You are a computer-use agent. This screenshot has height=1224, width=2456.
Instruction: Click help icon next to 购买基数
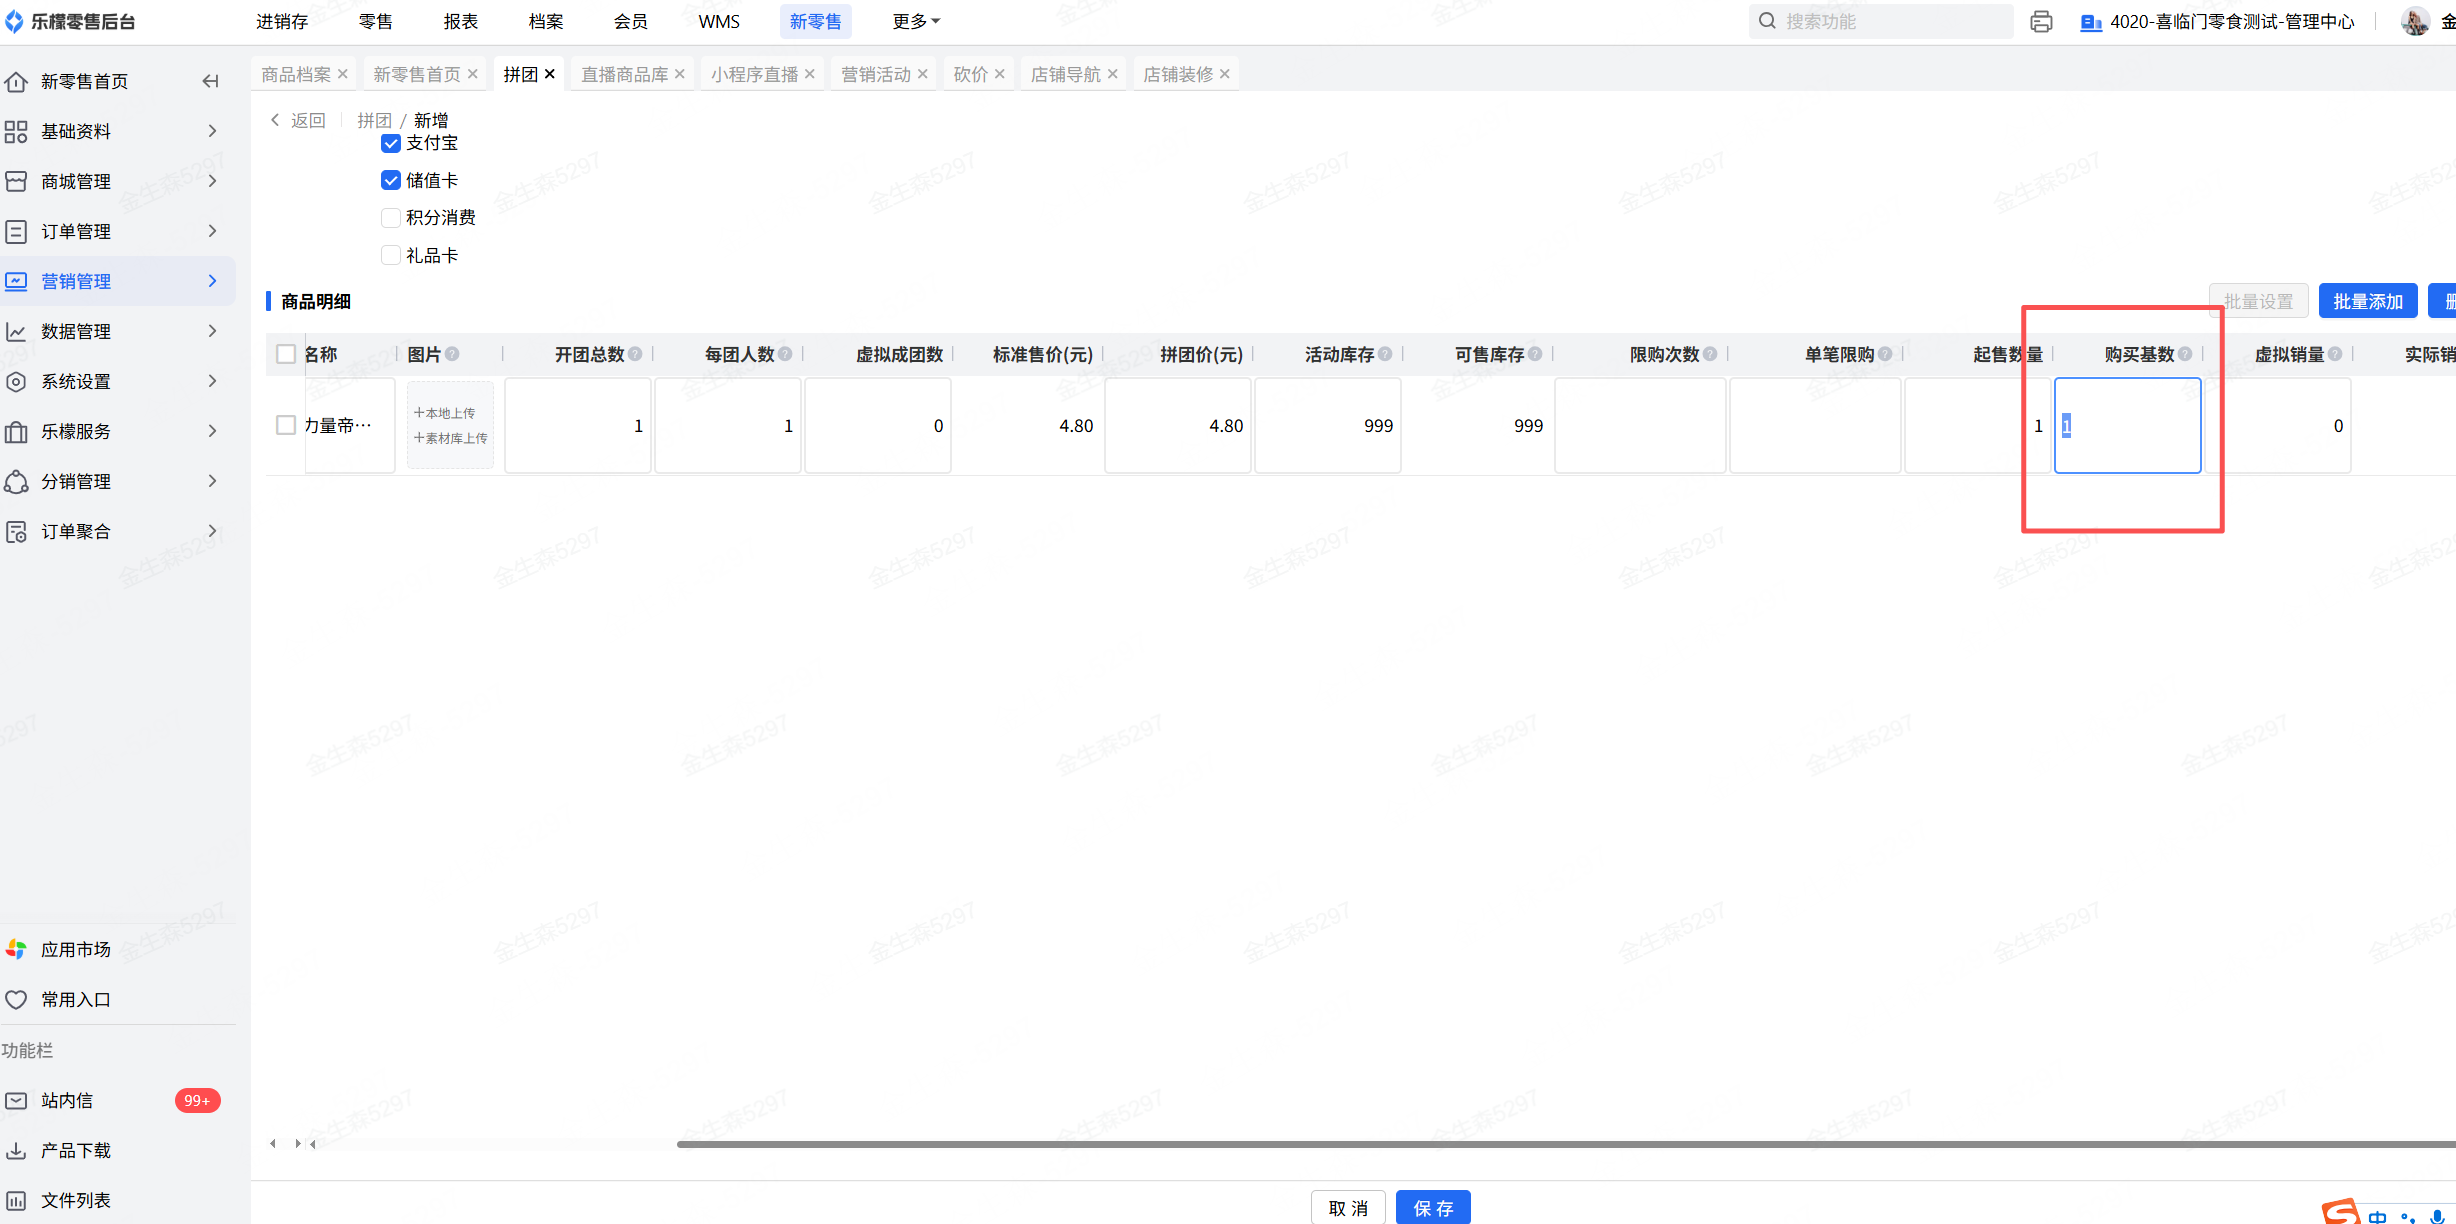[x=2186, y=354]
